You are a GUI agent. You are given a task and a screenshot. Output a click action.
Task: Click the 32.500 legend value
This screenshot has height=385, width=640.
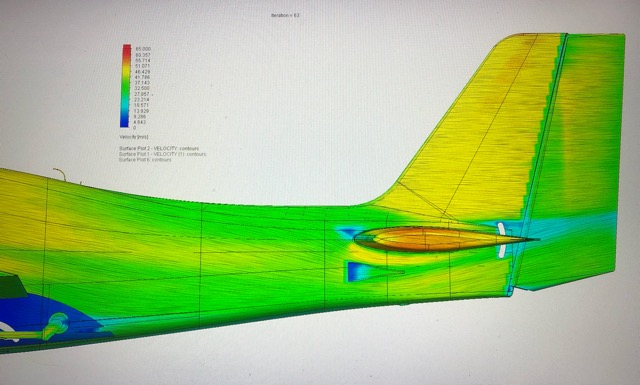pyautogui.click(x=142, y=88)
